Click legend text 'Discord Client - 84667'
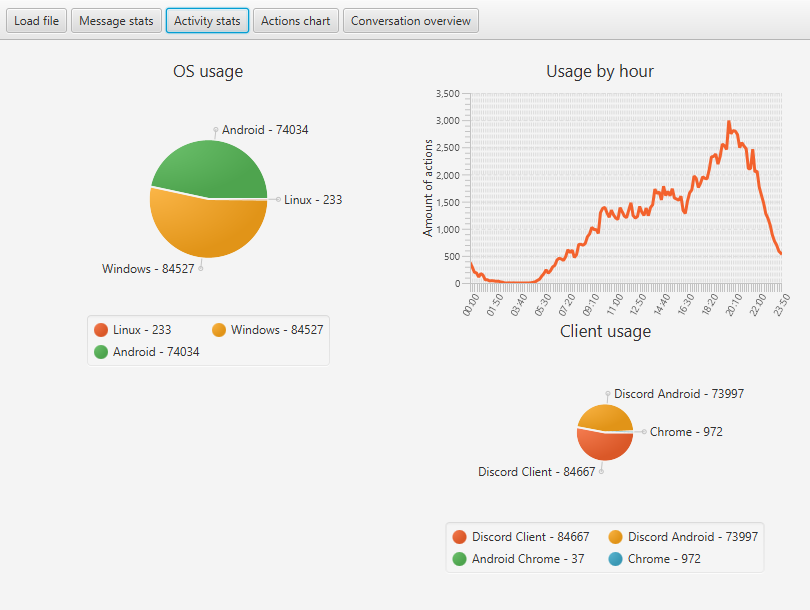 tap(531, 537)
